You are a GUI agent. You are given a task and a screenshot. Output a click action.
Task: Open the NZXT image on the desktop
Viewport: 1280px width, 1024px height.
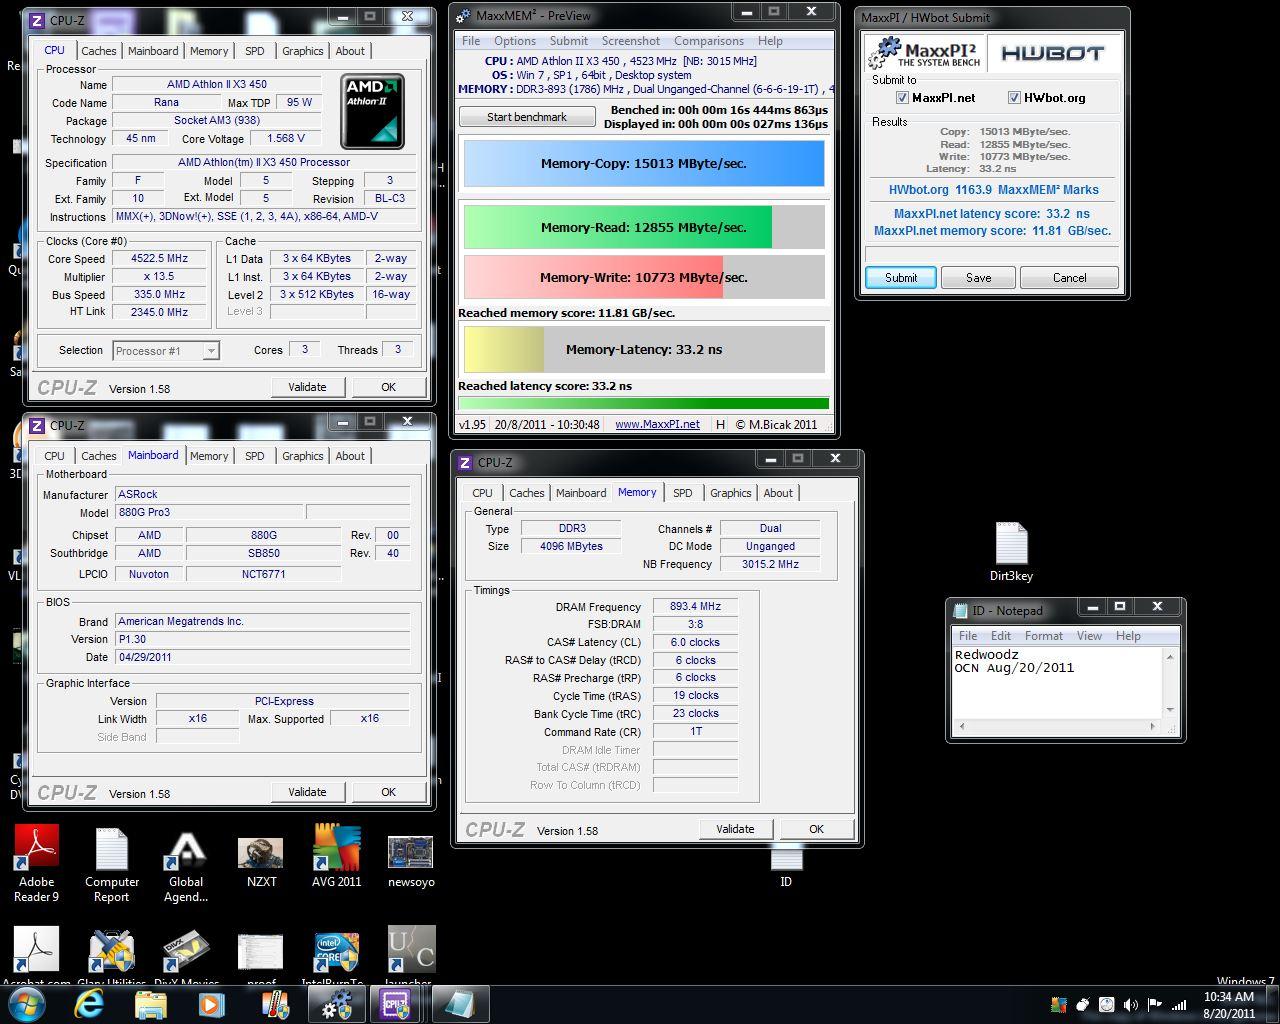coord(261,862)
